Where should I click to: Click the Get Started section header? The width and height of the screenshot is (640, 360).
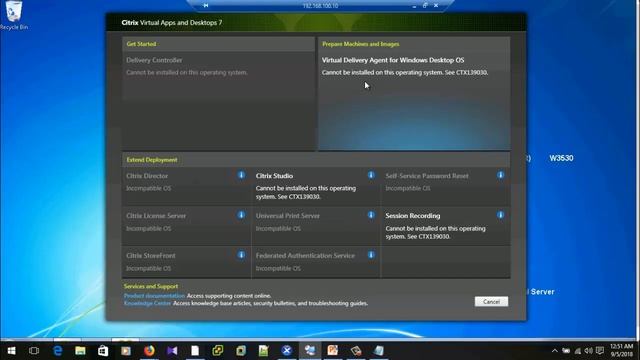pos(141,44)
